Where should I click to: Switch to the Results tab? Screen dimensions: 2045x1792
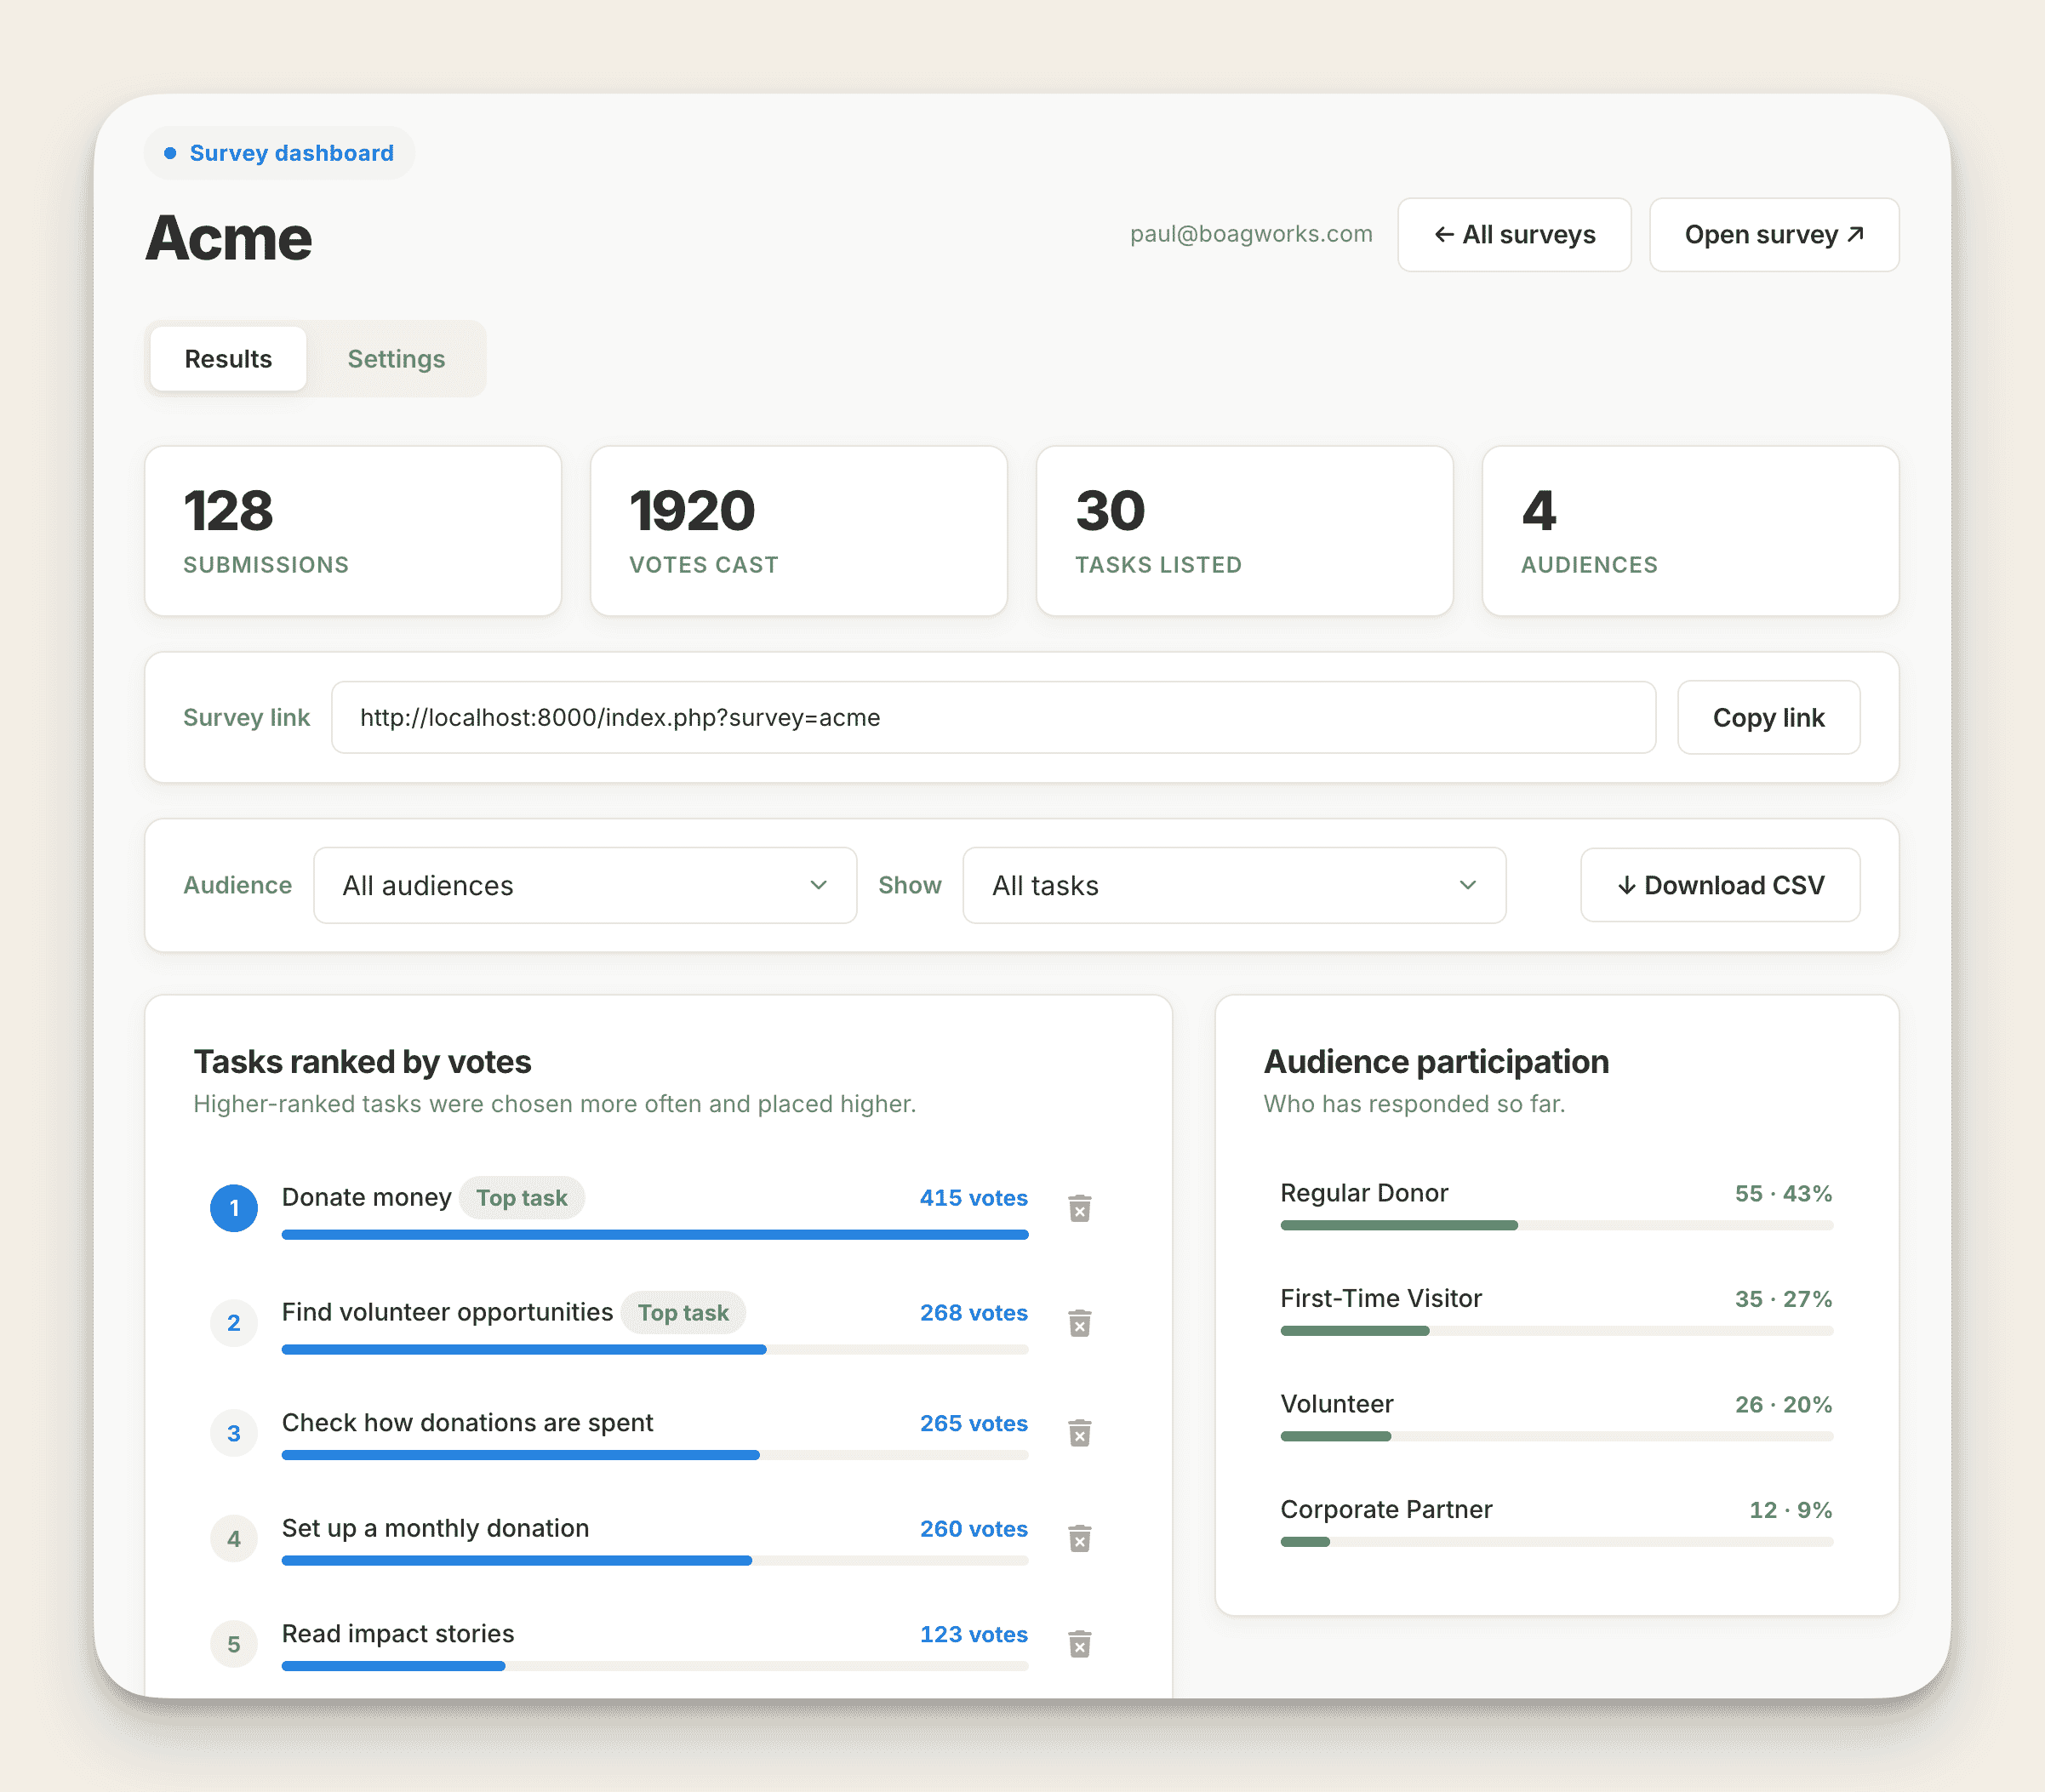(228, 359)
